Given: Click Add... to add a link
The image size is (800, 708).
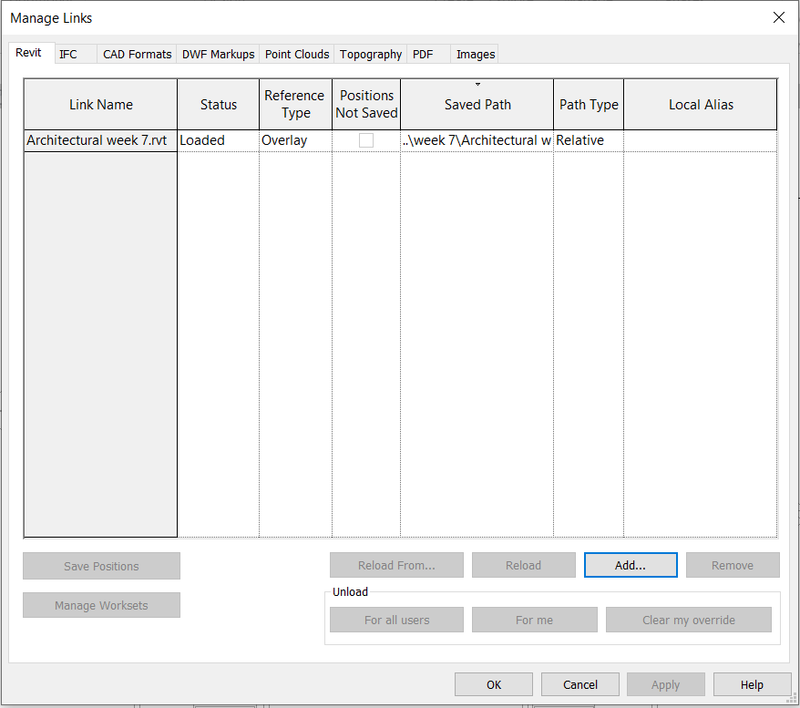Looking at the screenshot, I should [631, 565].
